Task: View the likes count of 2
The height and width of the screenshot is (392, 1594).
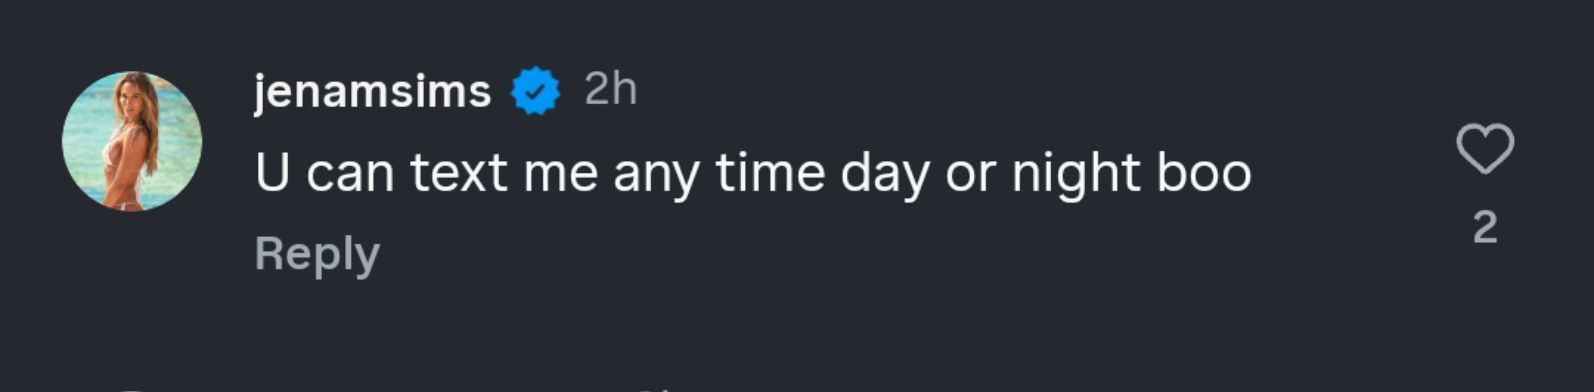Action: pos(1485,228)
